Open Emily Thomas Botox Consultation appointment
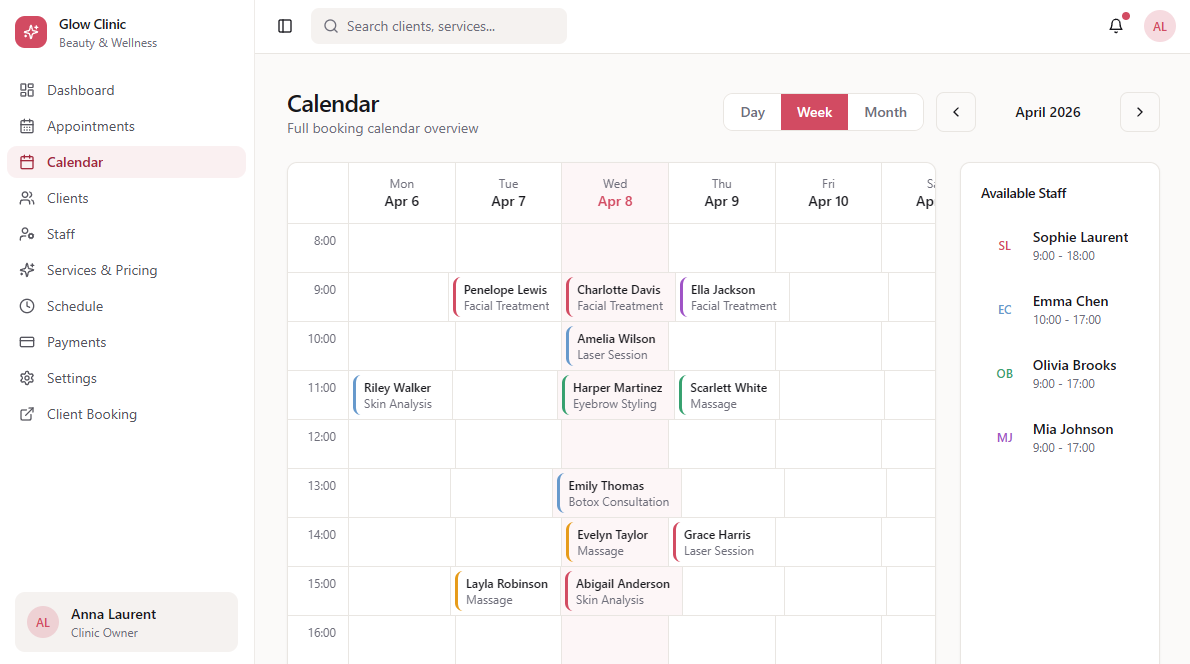The height and width of the screenshot is (664, 1190). 618,493
